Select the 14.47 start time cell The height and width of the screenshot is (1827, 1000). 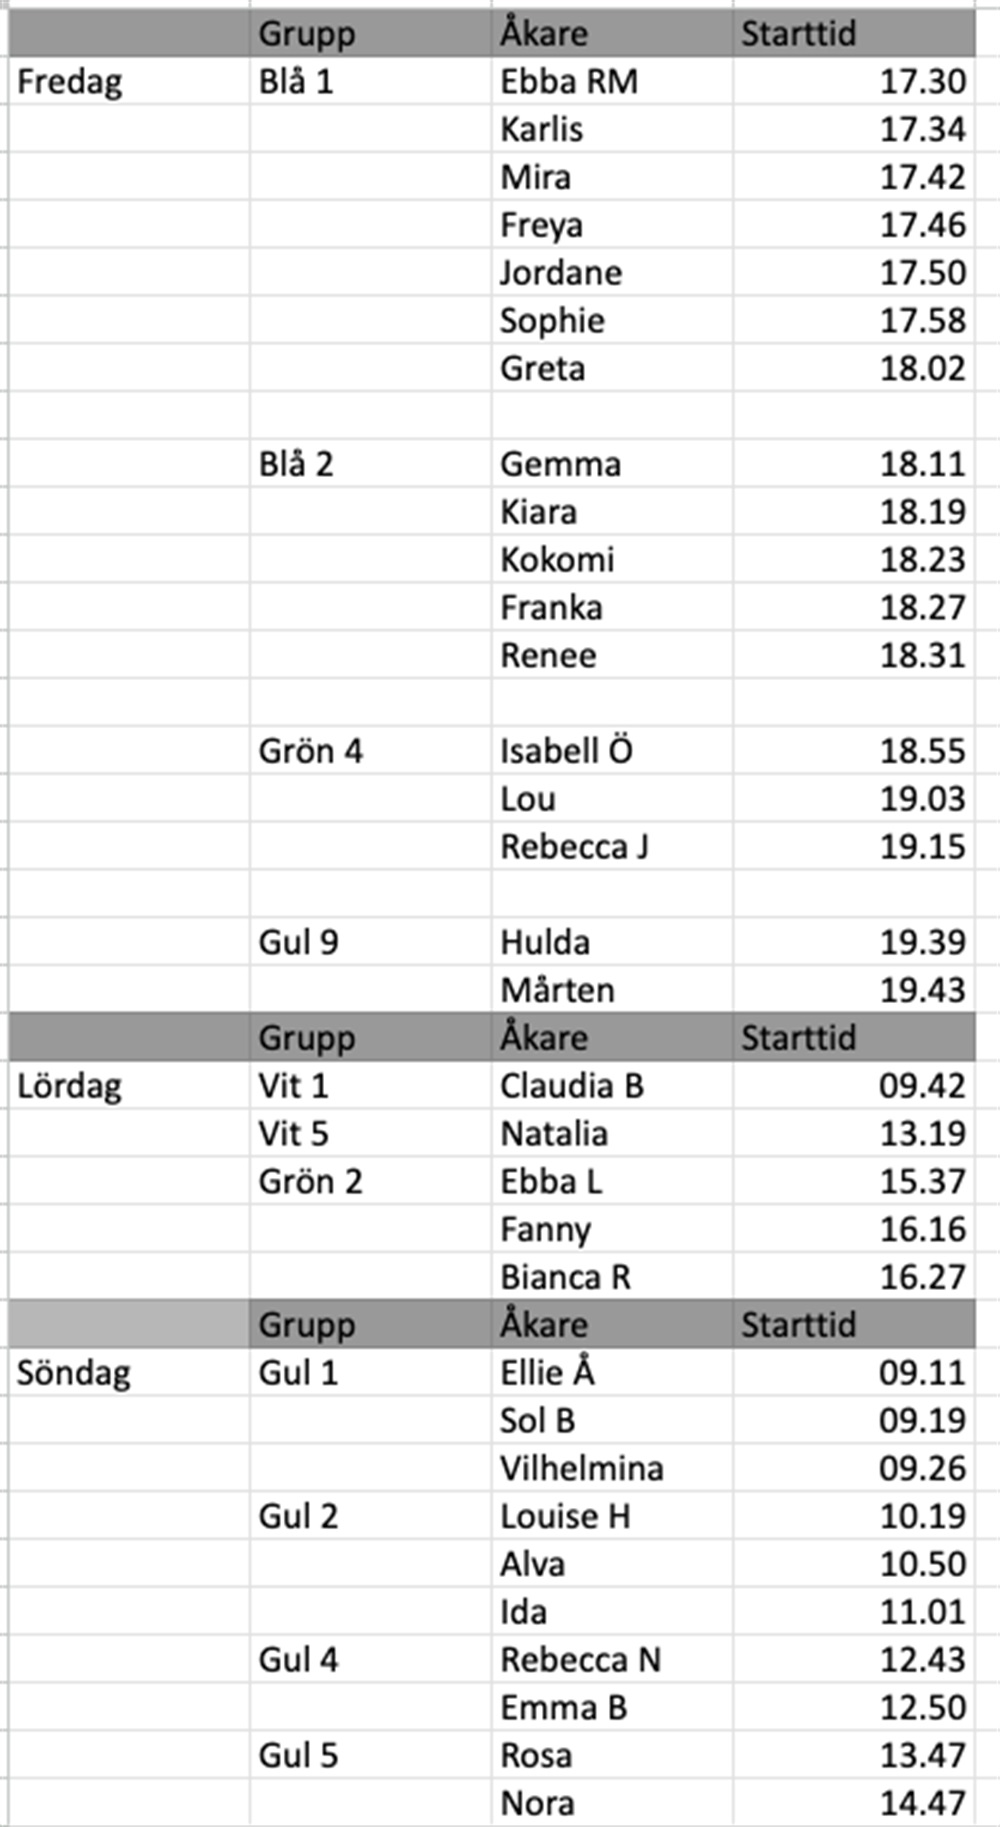point(922,1804)
